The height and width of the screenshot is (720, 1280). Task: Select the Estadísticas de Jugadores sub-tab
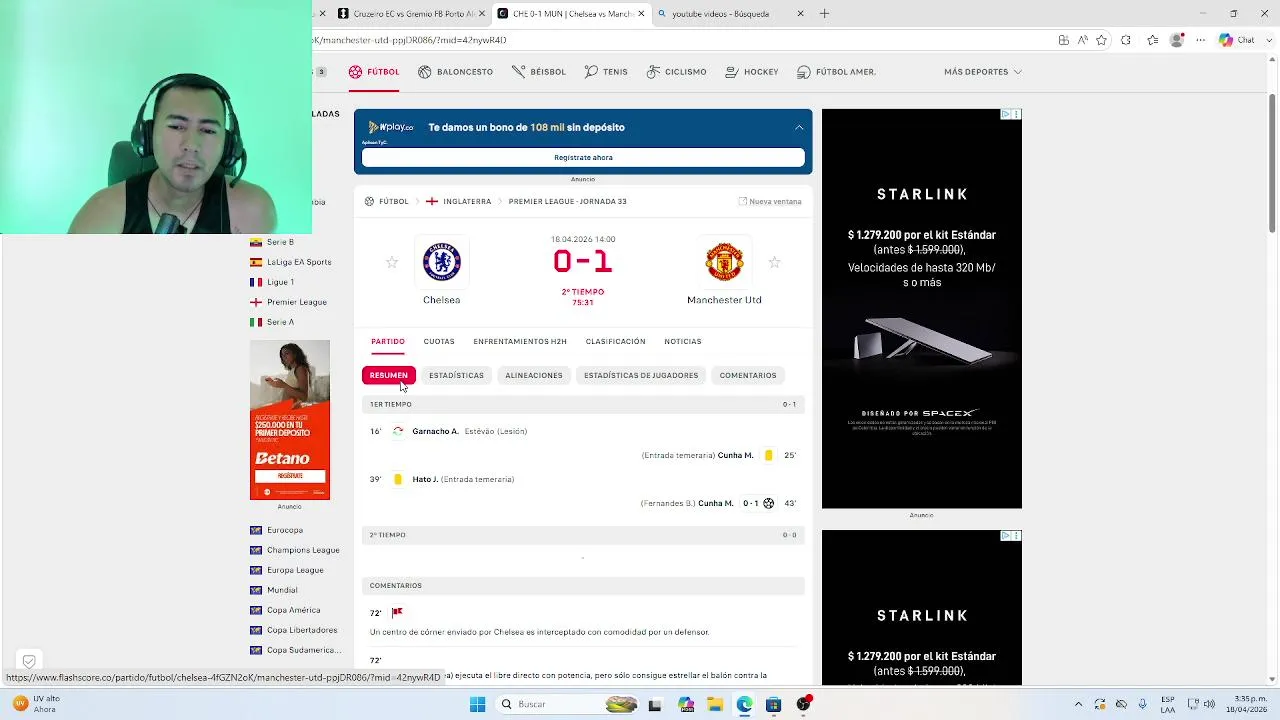(x=641, y=375)
